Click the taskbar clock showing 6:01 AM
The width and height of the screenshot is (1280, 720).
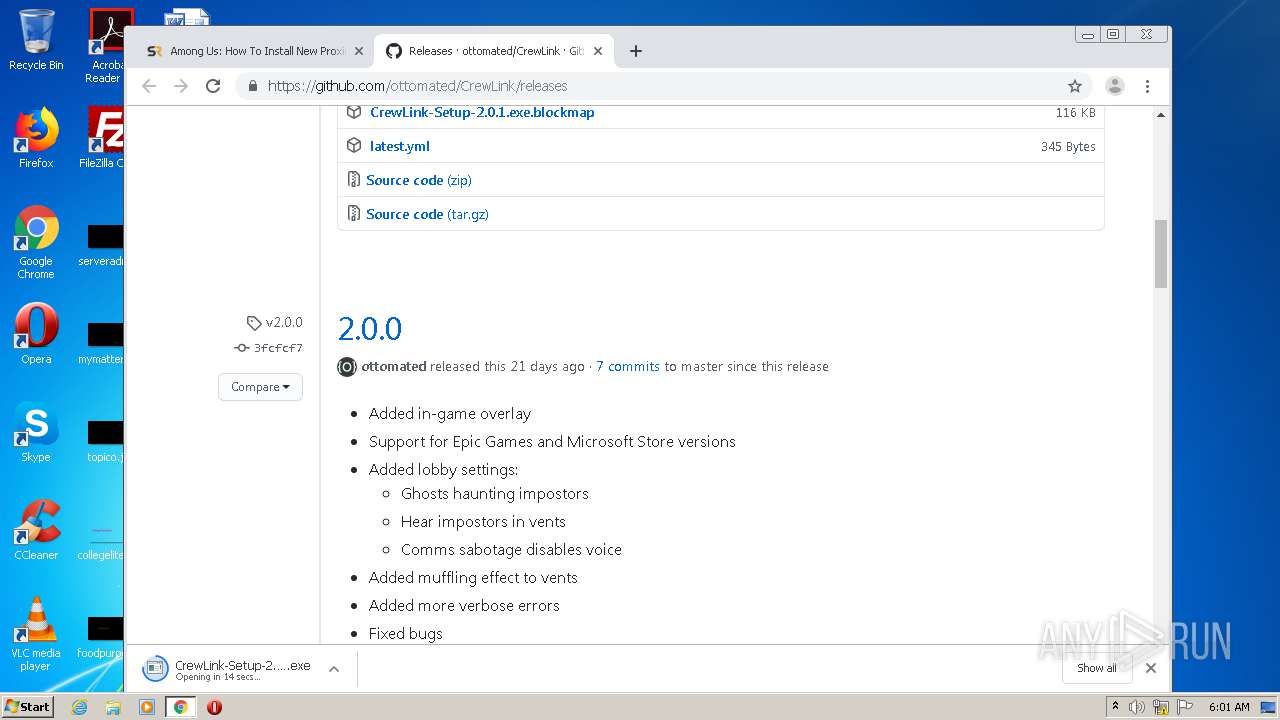coord(1229,707)
